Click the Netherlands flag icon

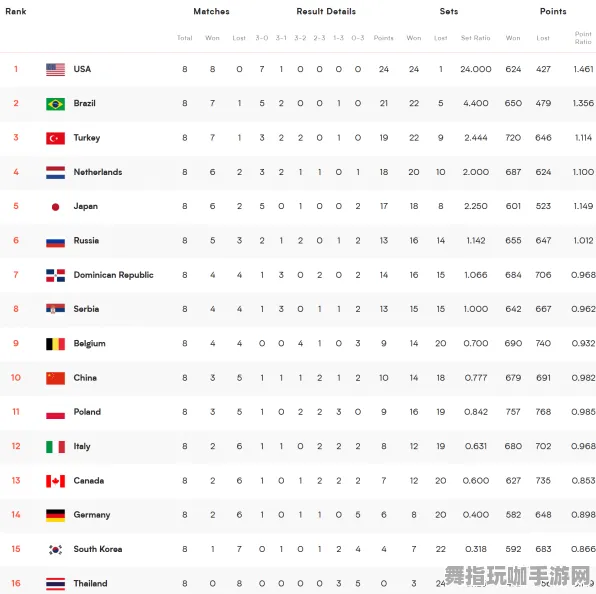[x=55, y=173]
